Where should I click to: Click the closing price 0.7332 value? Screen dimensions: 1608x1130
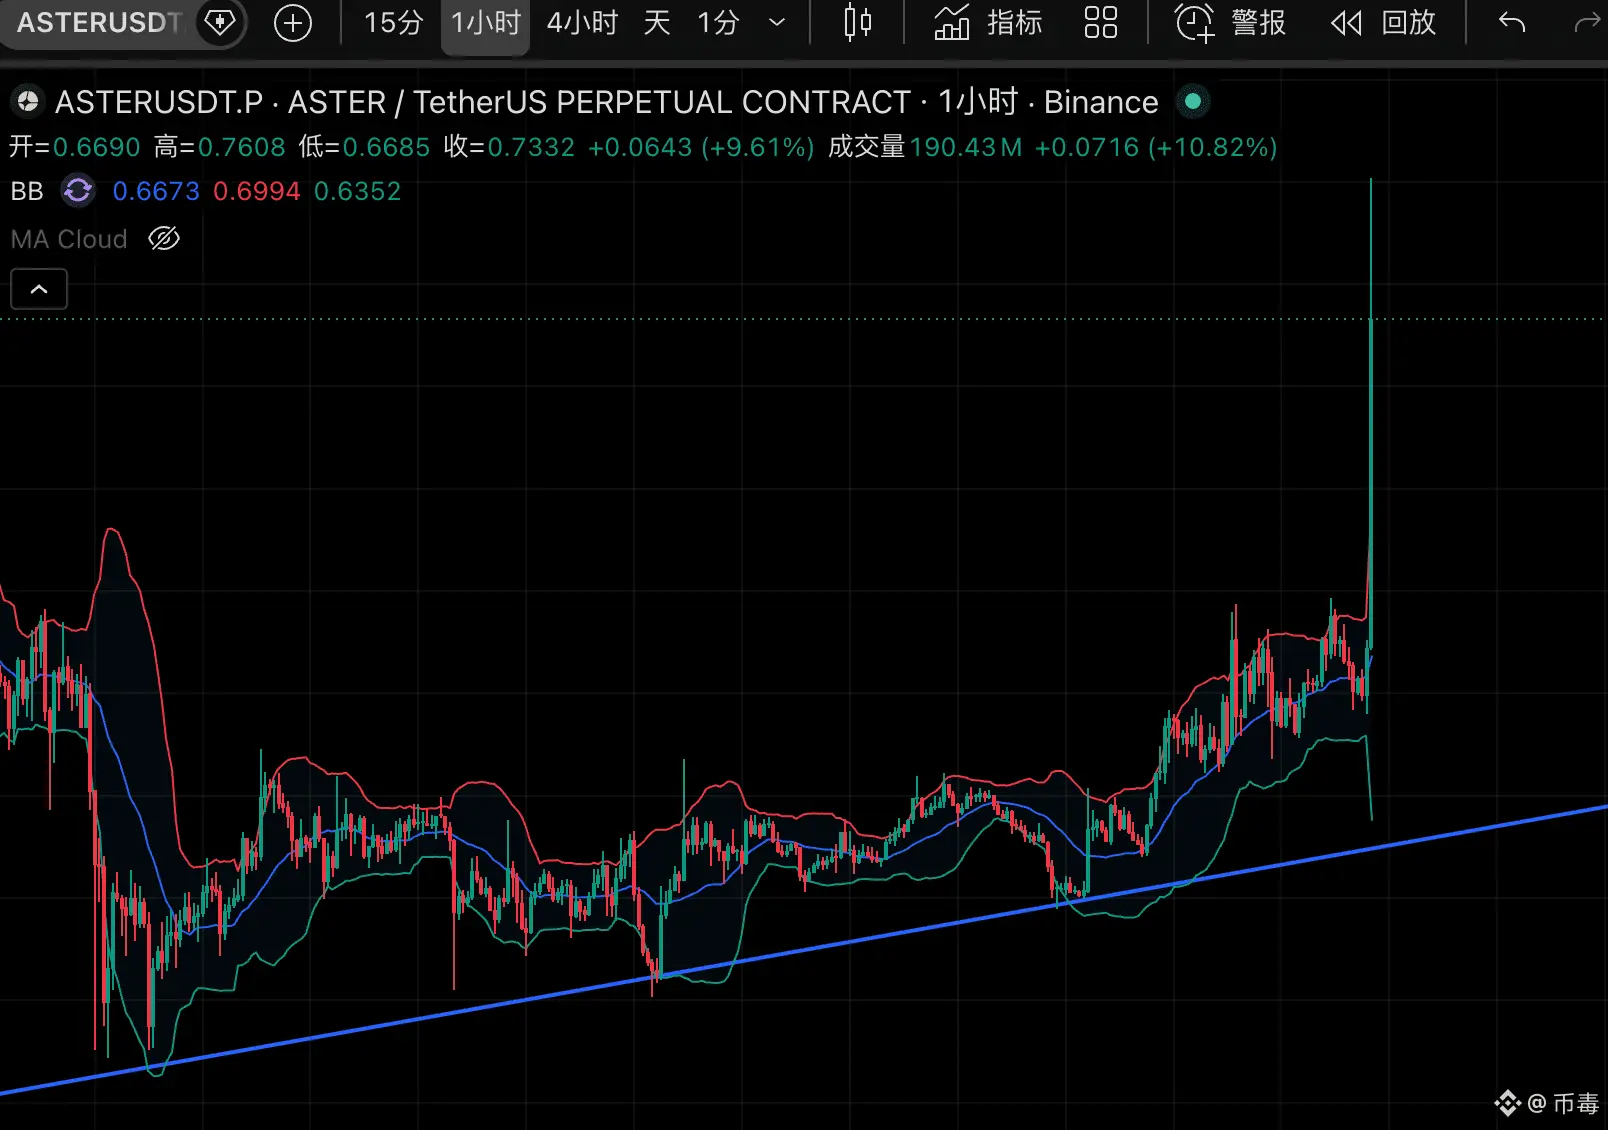coord(531,147)
